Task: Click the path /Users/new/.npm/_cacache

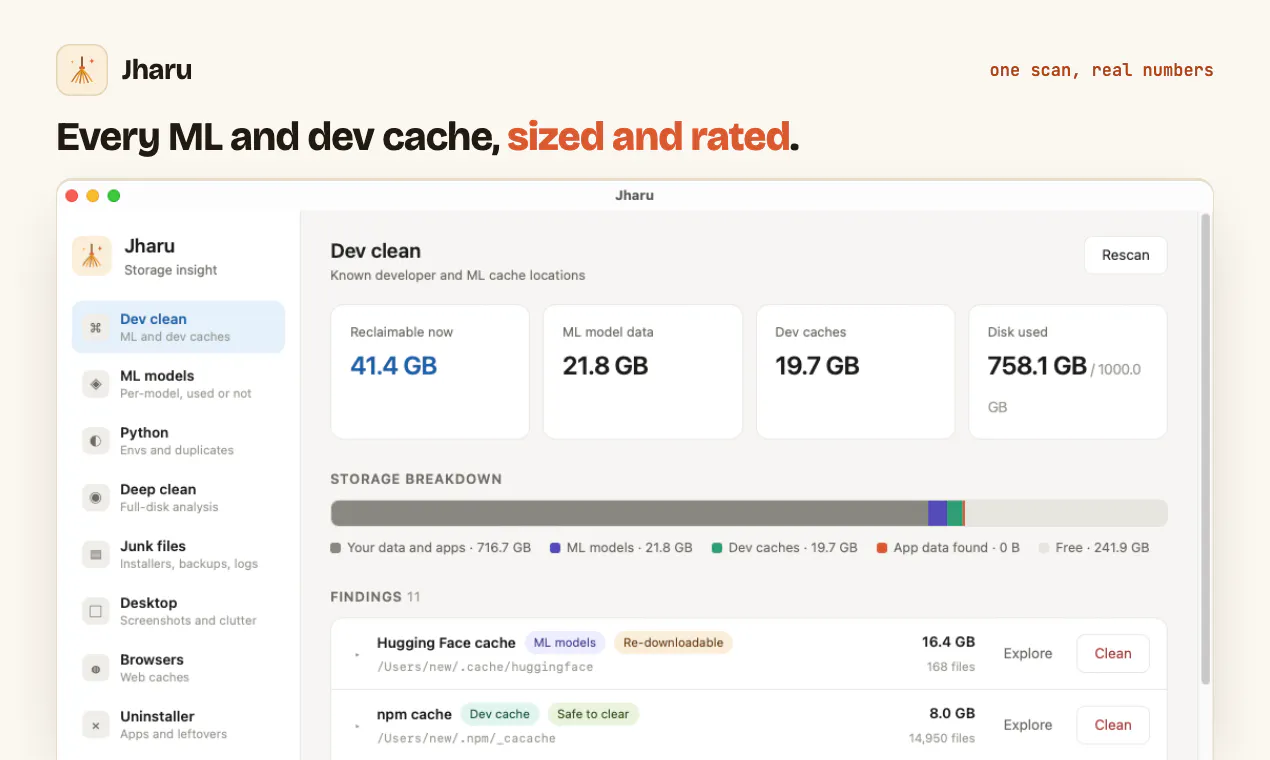Action: (466, 739)
